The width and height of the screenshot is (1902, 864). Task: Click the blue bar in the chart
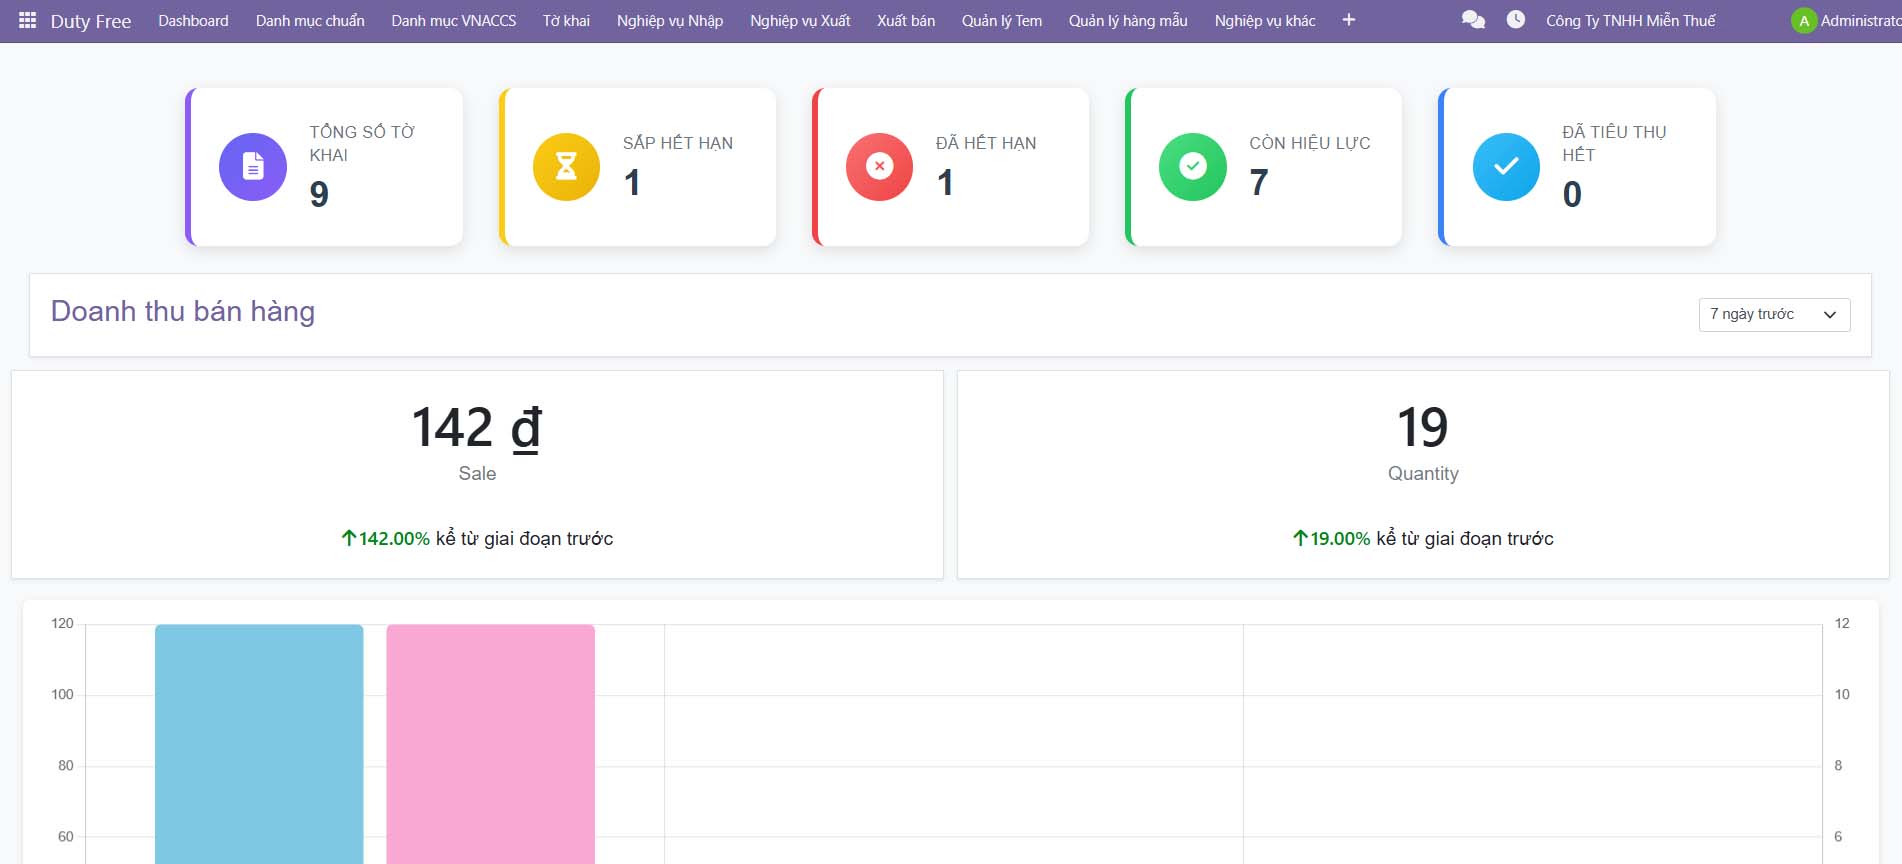pyautogui.click(x=259, y=745)
